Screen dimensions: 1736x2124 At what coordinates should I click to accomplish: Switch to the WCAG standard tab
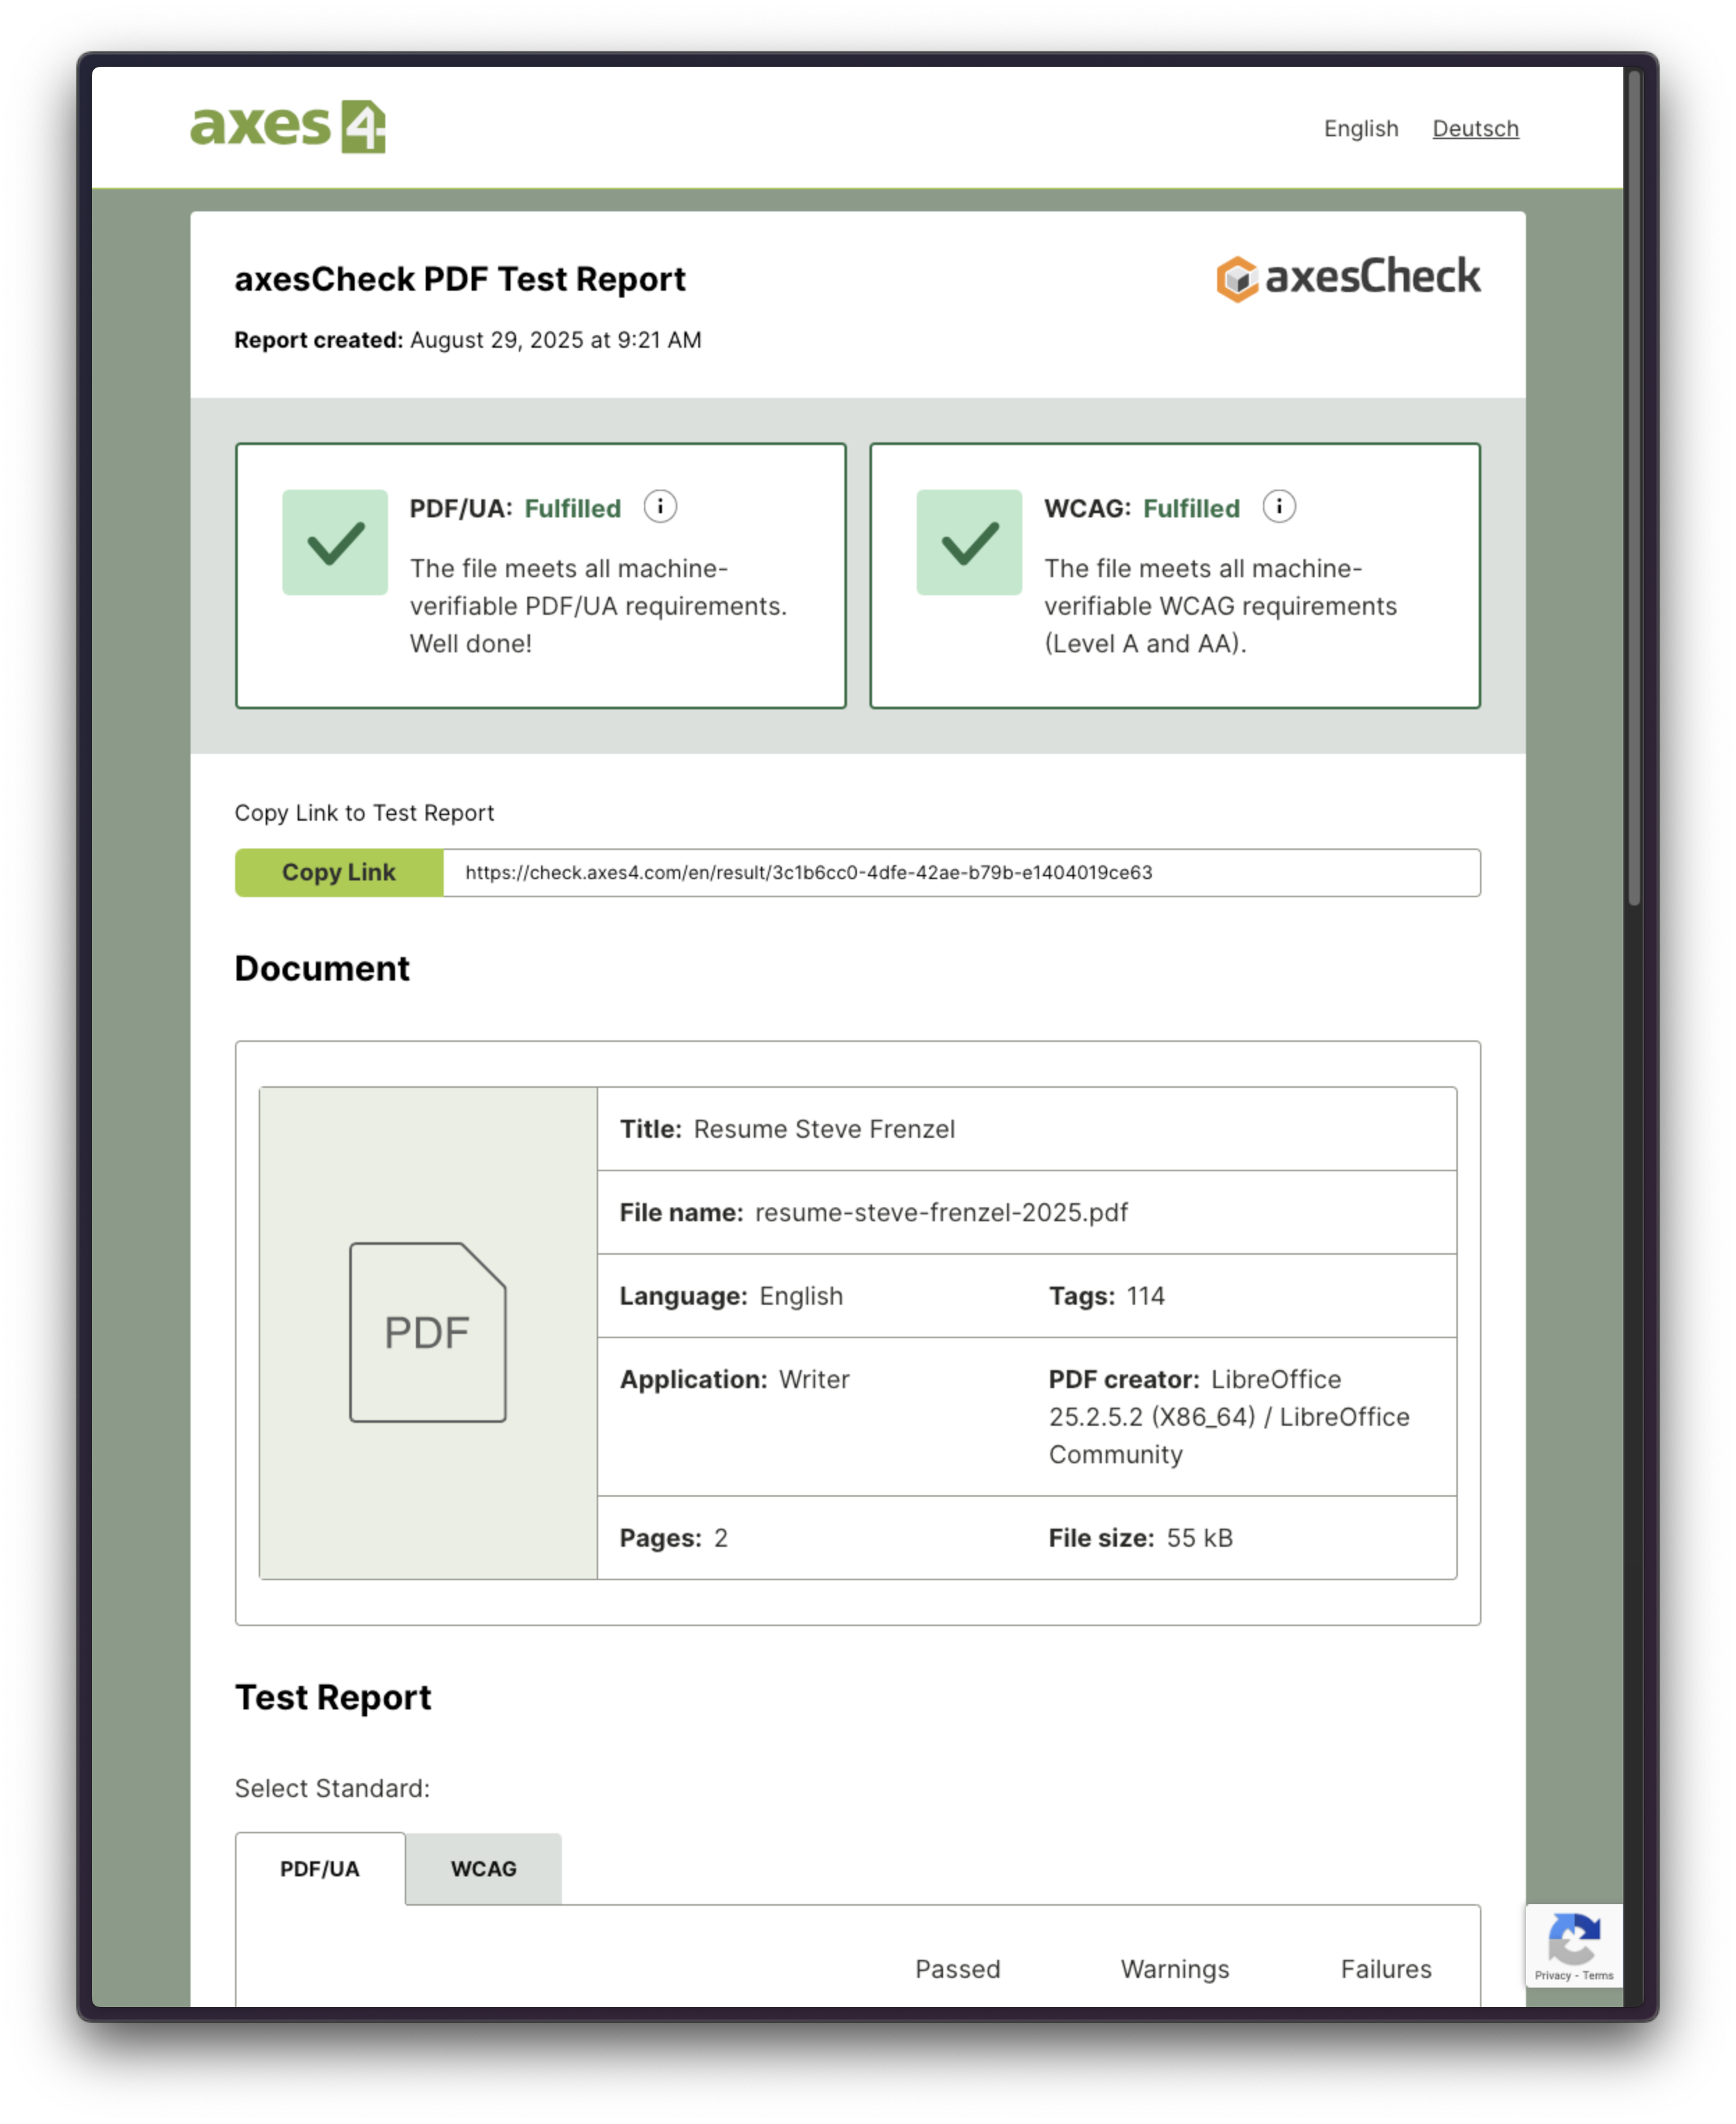(x=483, y=1869)
